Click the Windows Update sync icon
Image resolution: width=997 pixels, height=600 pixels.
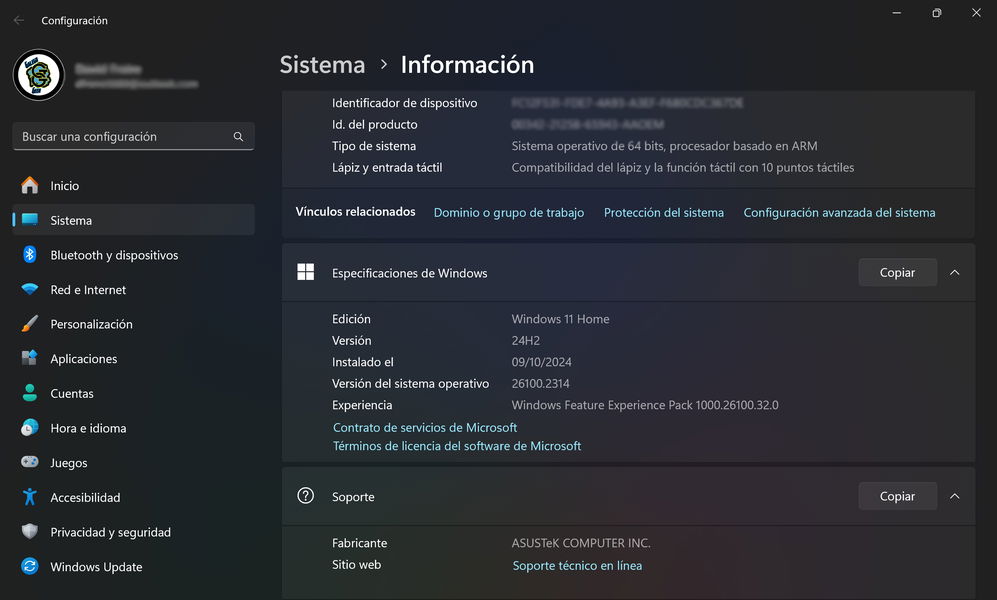click(29, 566)
